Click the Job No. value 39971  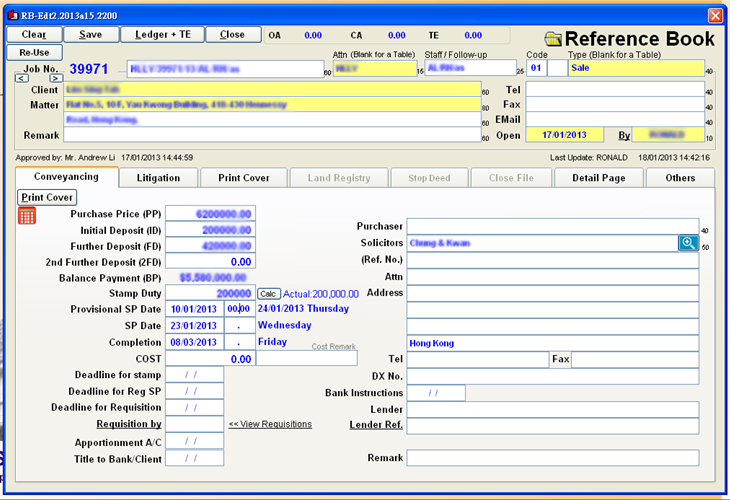pos(89,69)
